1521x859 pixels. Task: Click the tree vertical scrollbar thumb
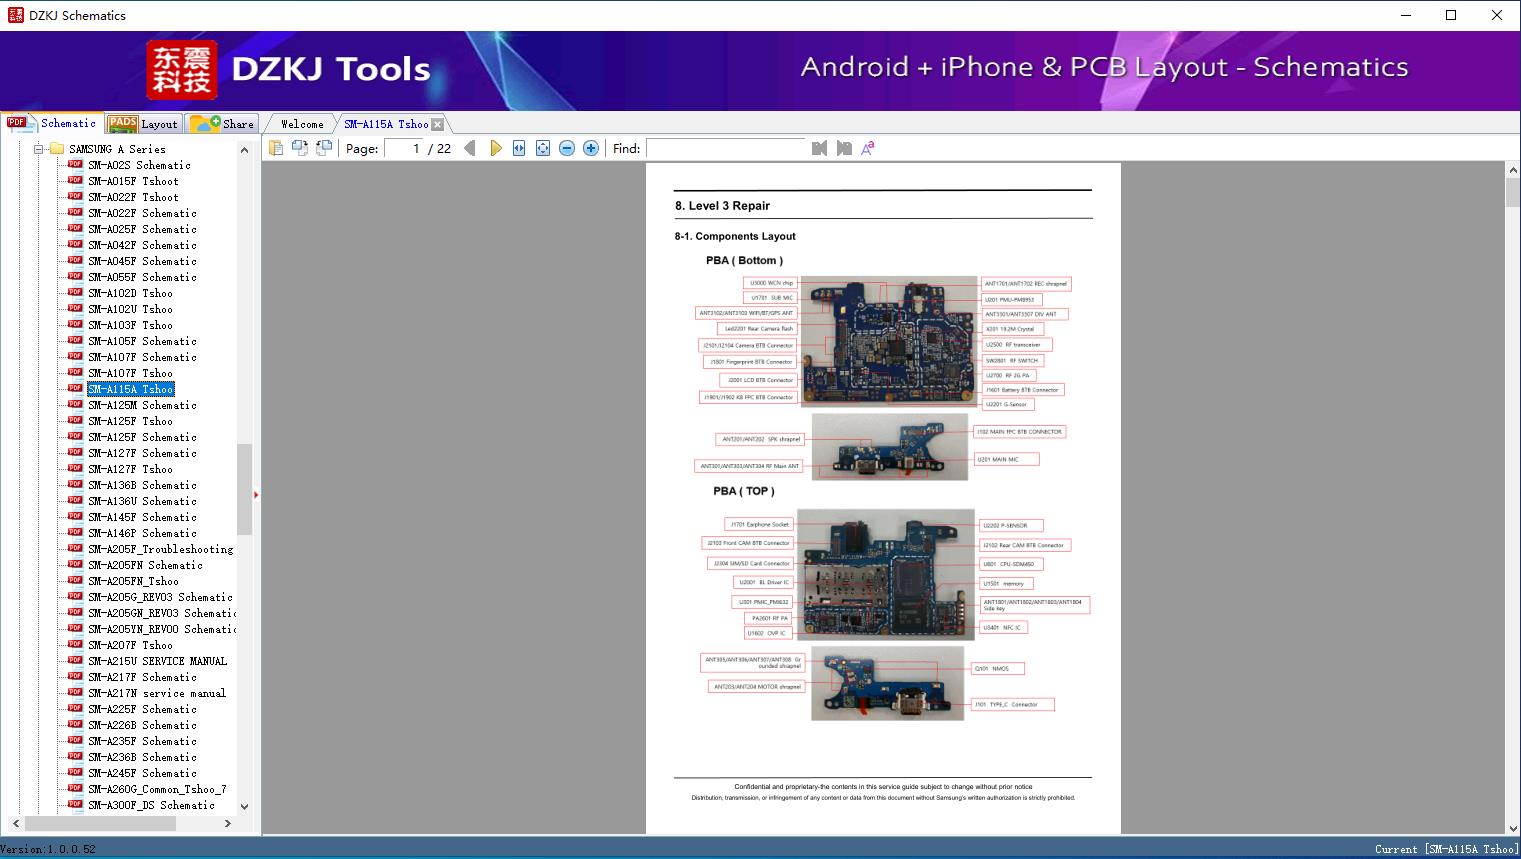(x=244, y=489)
